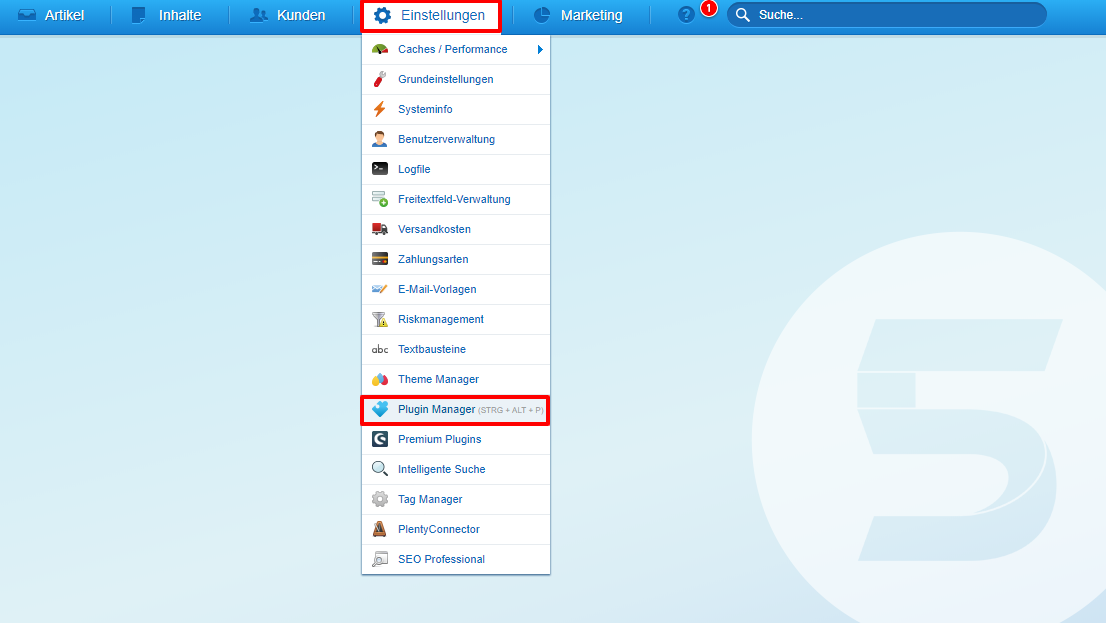Click the Riskmanagement funnel icon
This screenshot has width=1106, height=623.
click(x=379, y=319)
